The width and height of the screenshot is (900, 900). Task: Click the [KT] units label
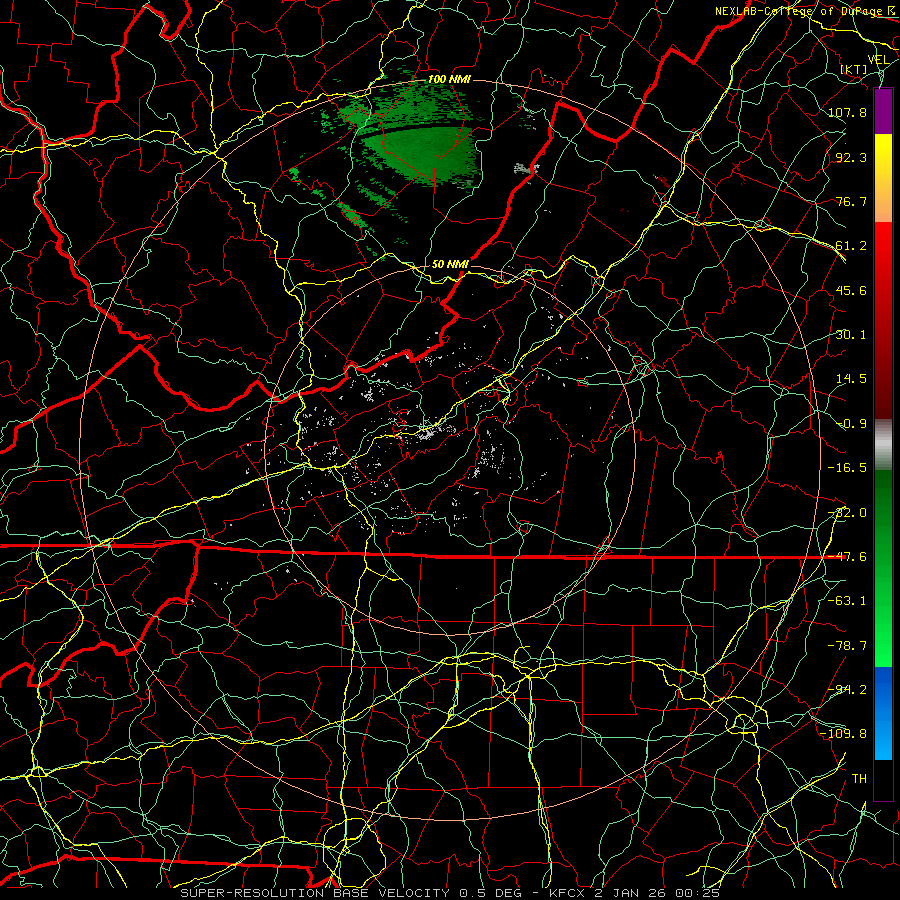[854, 69]
